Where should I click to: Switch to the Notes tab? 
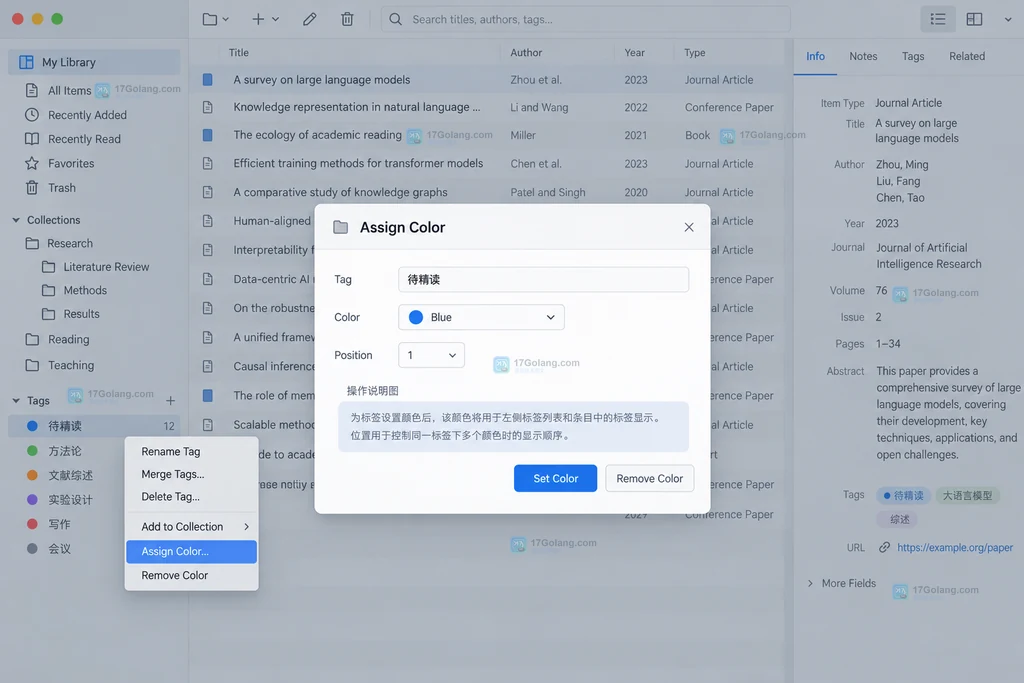[x=863, y=56]
